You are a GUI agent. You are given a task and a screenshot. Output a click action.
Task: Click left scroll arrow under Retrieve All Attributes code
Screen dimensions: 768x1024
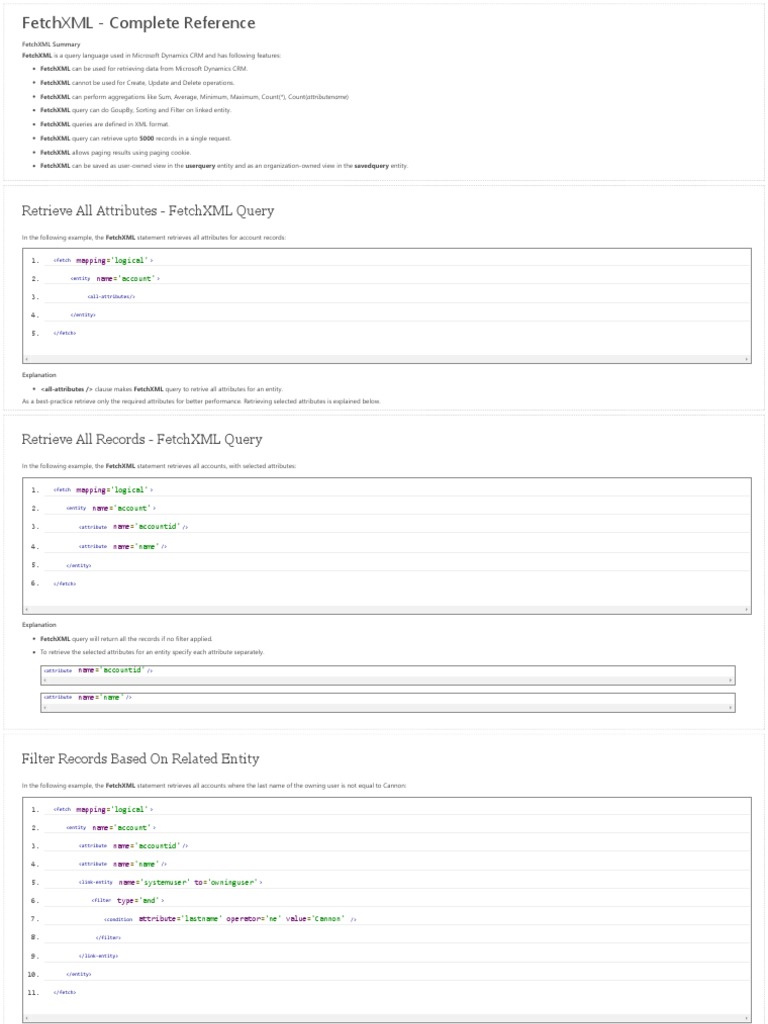pos(26,358)
